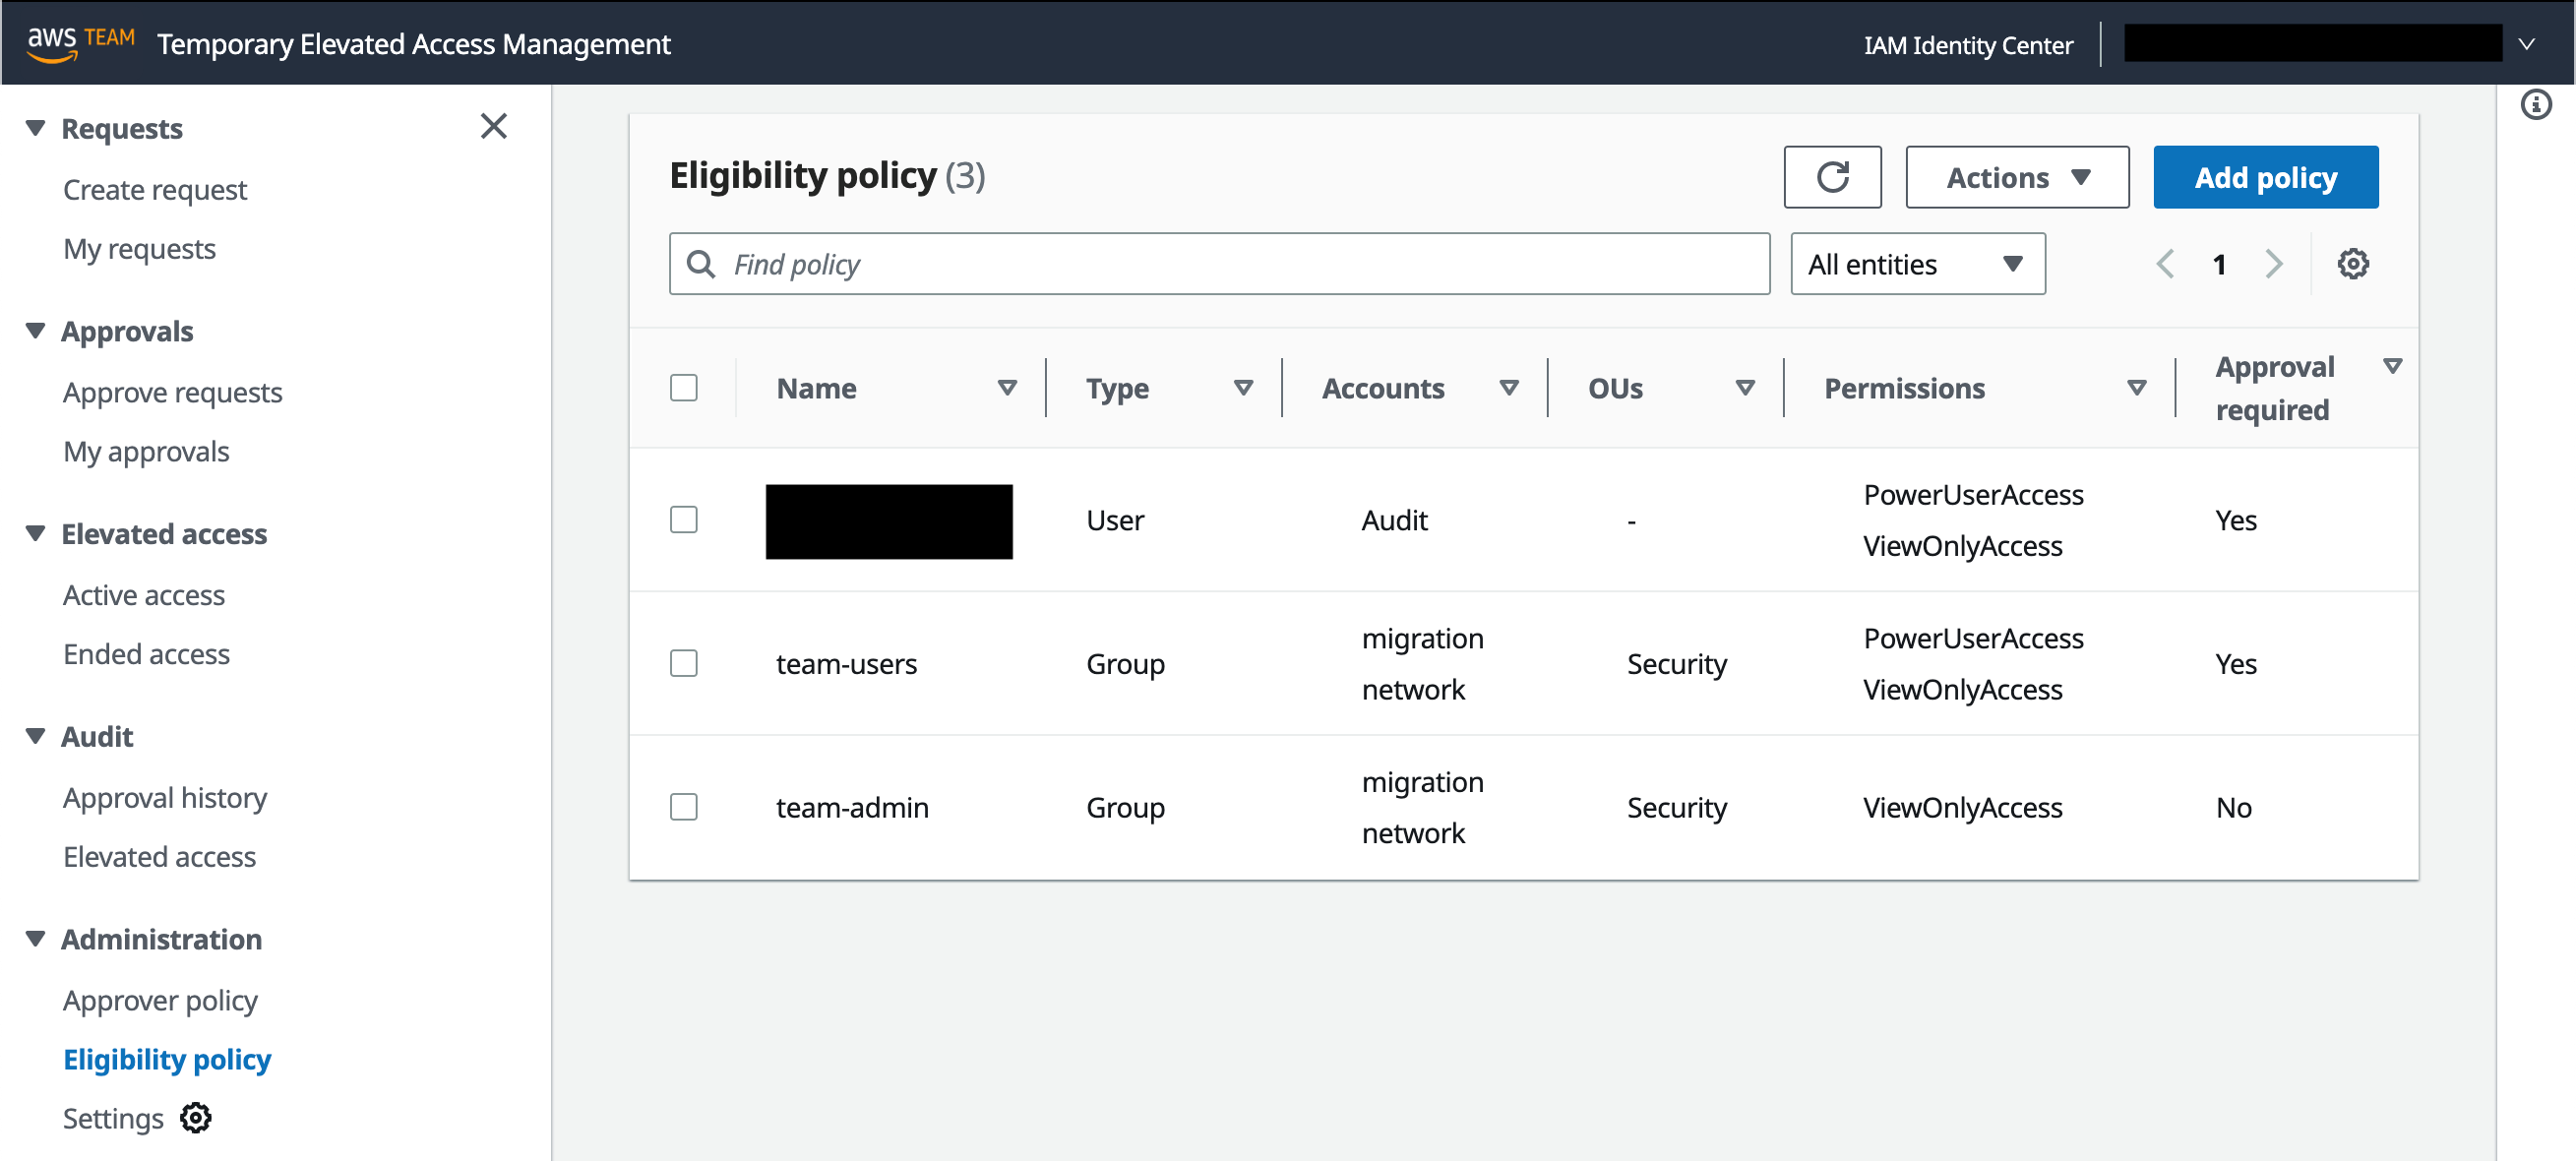Open Approval history in the Audit section
Image resolution: width=2576 pixels, height=1161 pixels.
[x=164, y=797]
